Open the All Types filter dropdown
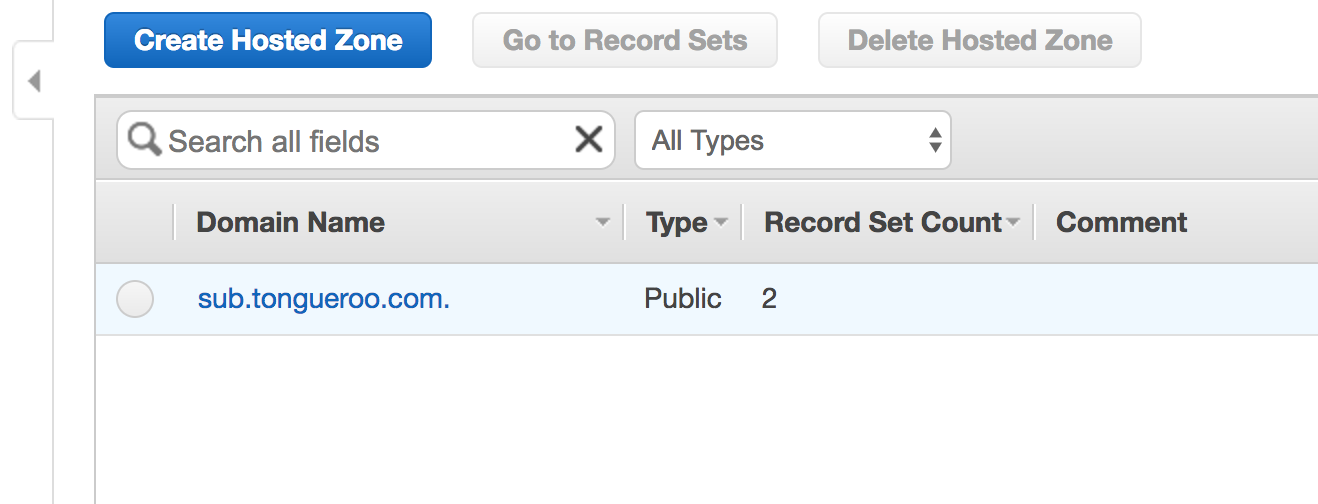The height and width of the screenshot is (504, 1318). click(x=793, y=140)
